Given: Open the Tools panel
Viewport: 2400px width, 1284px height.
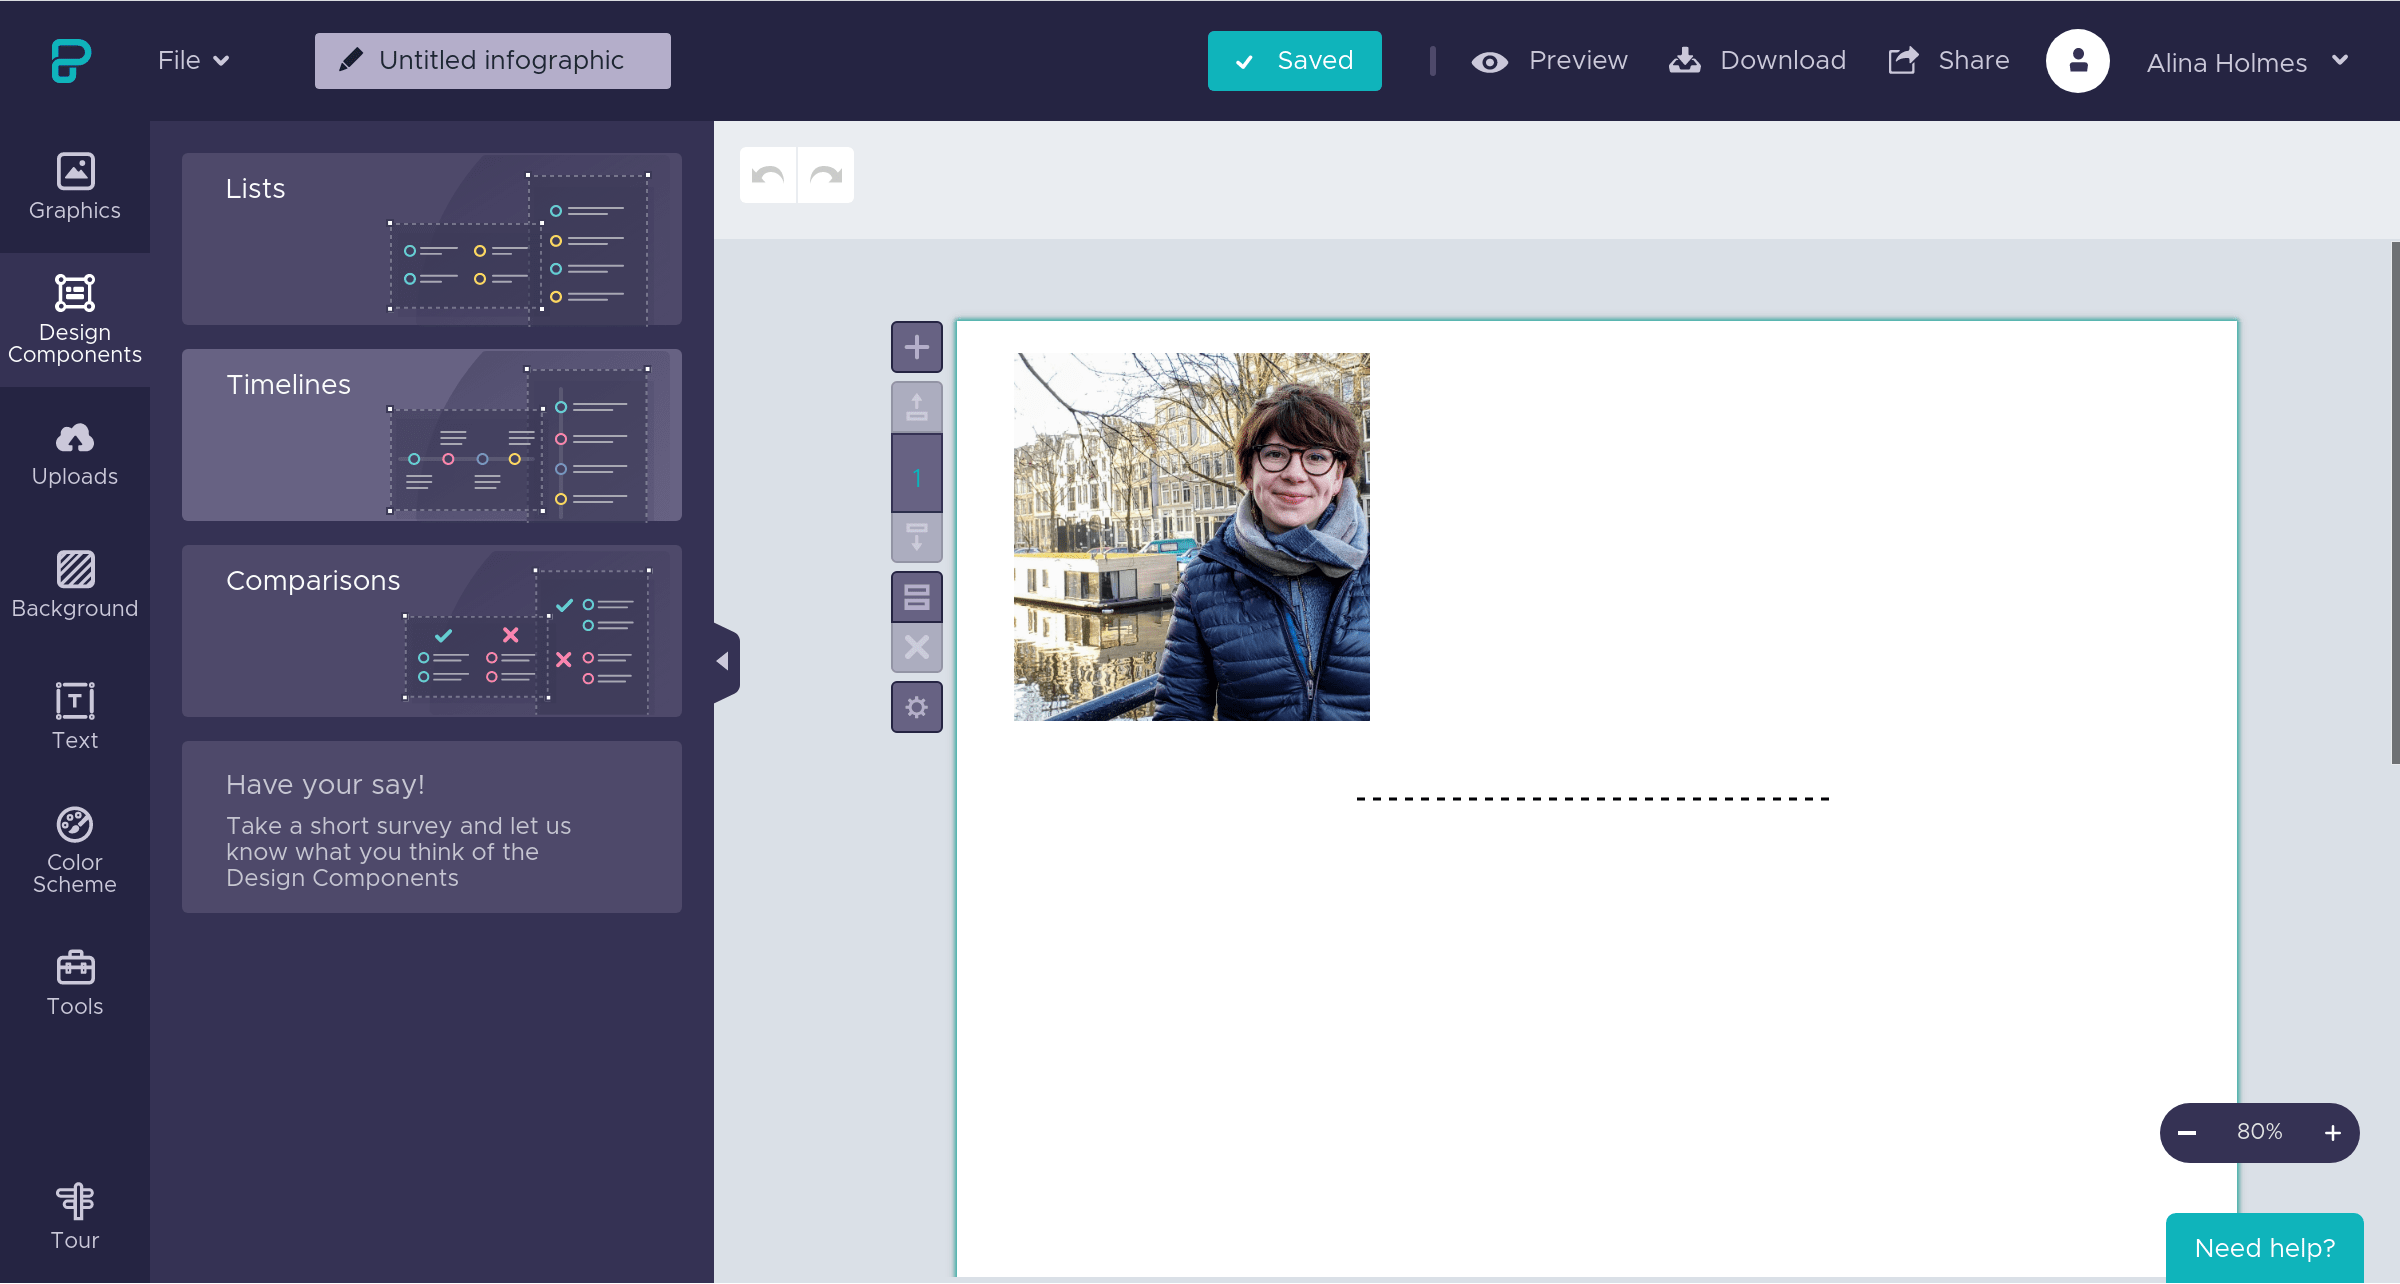Looking at the screenshot, I should [75, 984].
